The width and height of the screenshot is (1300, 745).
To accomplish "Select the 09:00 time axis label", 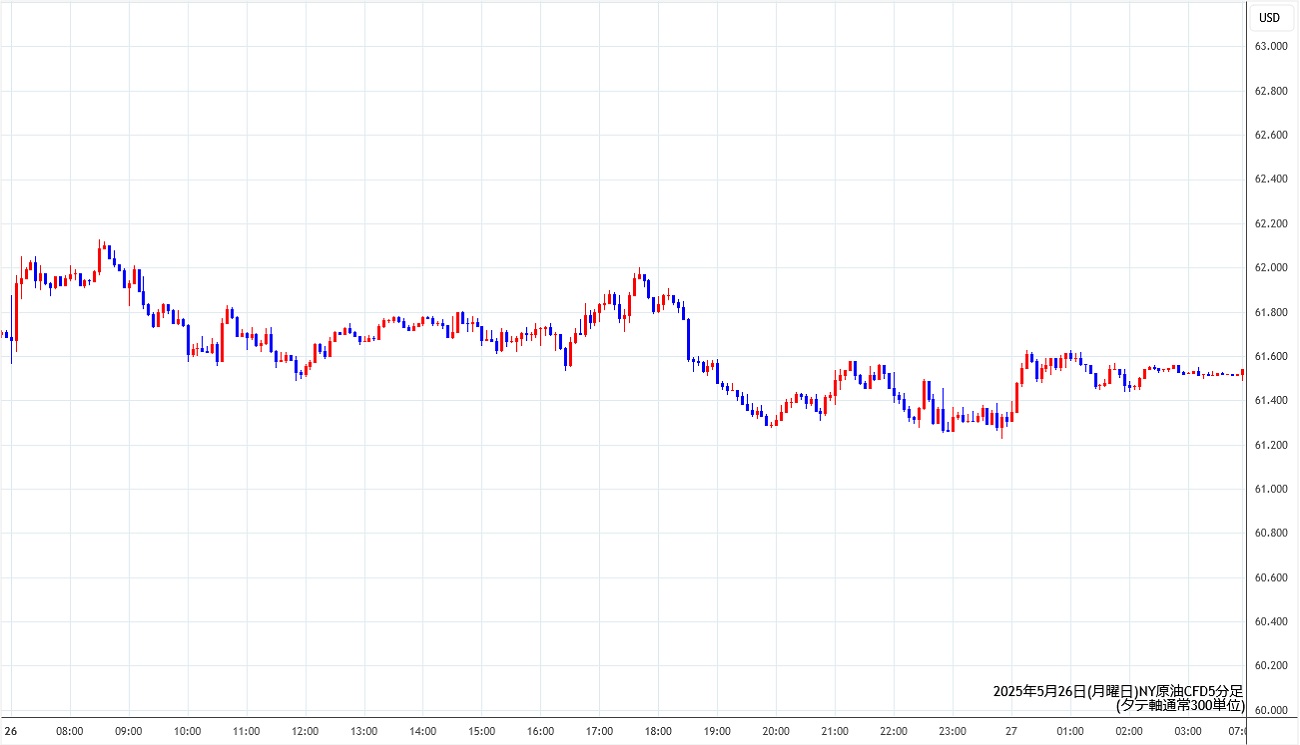I will tap(129, 731).
